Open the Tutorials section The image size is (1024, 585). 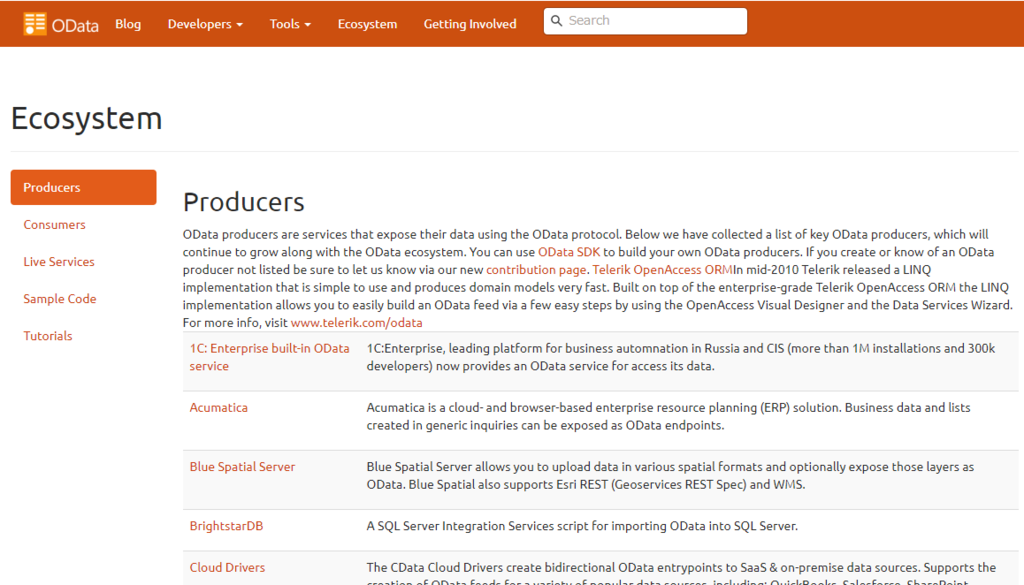48,336
